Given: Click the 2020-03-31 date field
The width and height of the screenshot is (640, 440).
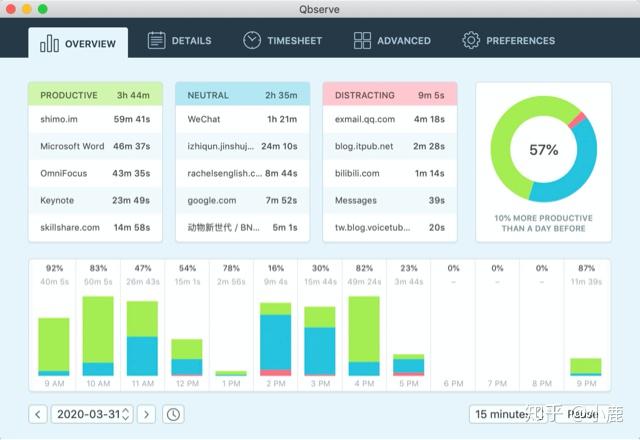Looking at the screenshot, I should tap(92, 414).
